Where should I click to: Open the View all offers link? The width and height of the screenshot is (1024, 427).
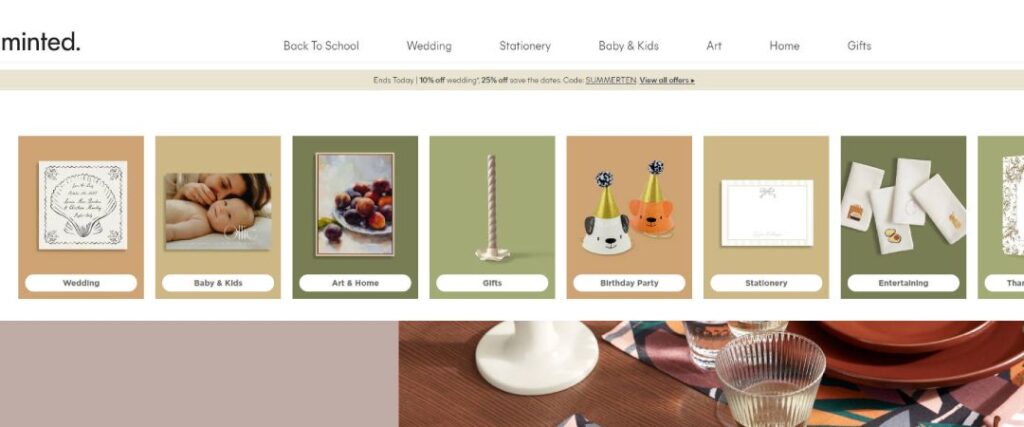coord(667,80)
